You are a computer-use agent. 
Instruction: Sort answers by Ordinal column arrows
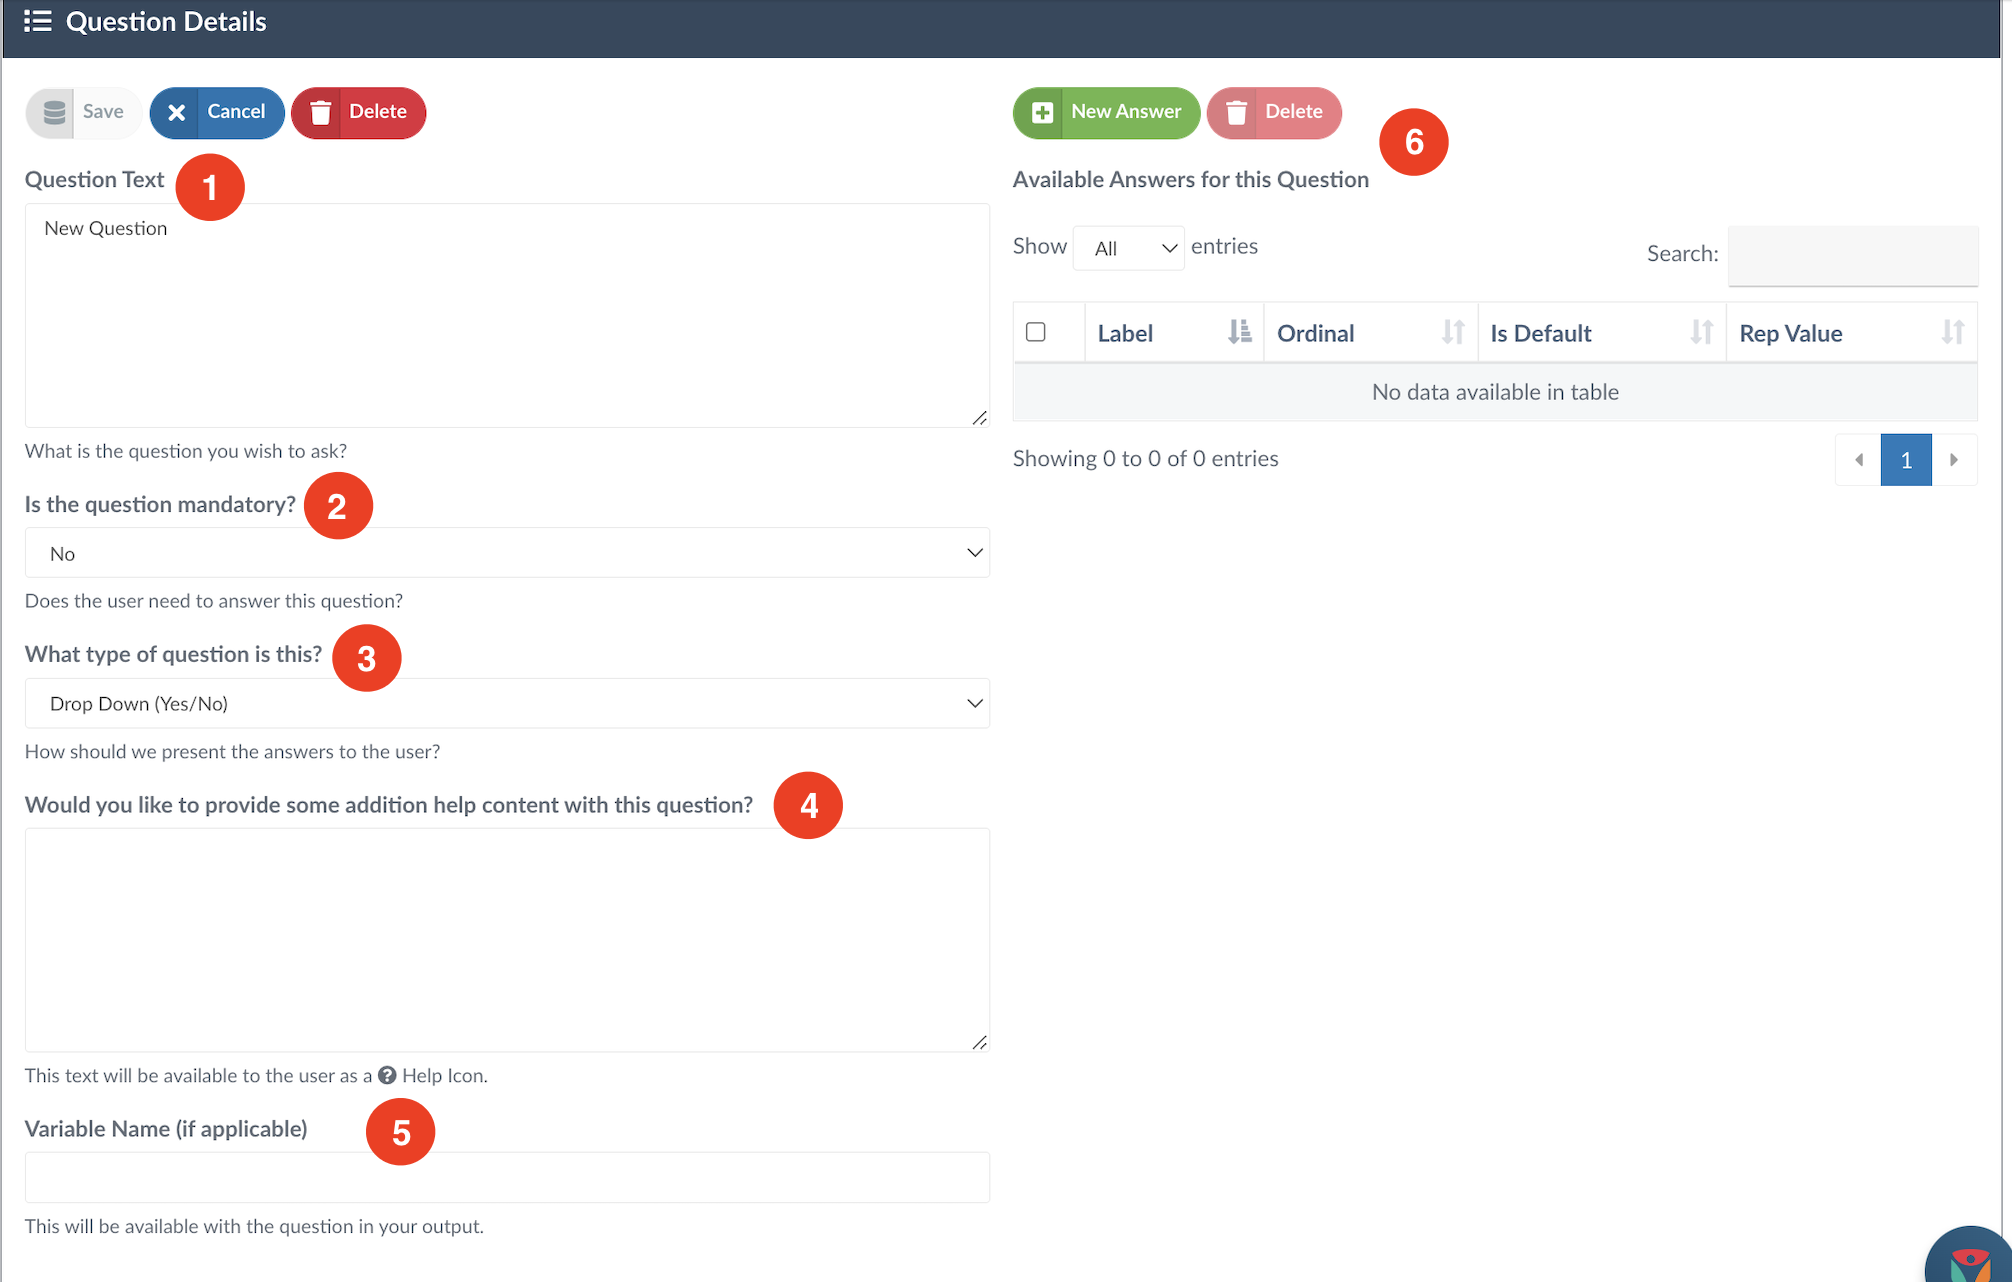tap(1452, 332)
